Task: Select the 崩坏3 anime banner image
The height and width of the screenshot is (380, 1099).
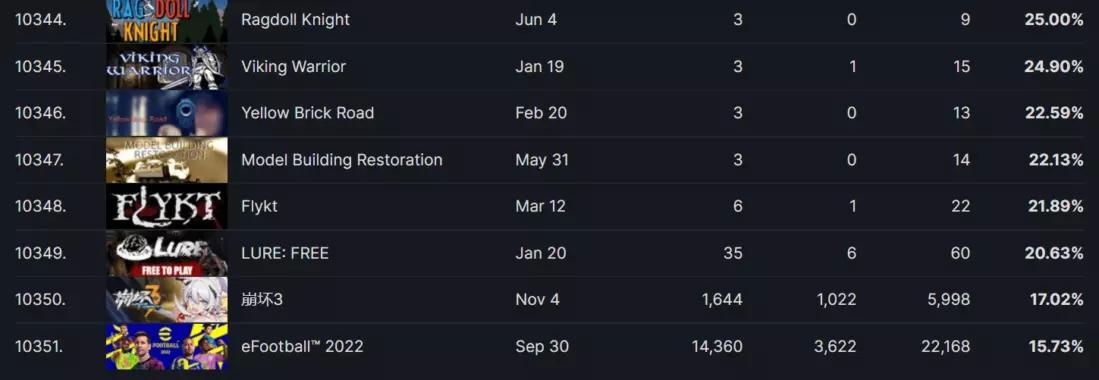Action: (x=167, y=299)
